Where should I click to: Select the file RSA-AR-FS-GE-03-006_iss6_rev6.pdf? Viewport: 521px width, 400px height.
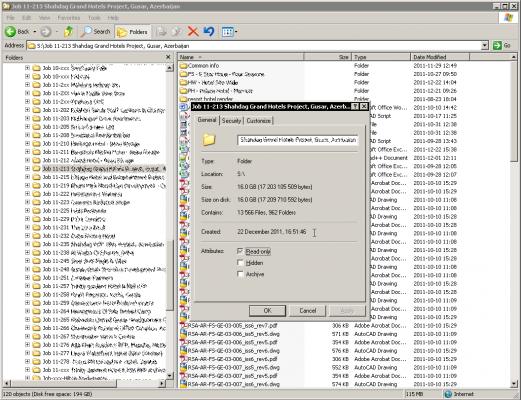tap(232, 359)
